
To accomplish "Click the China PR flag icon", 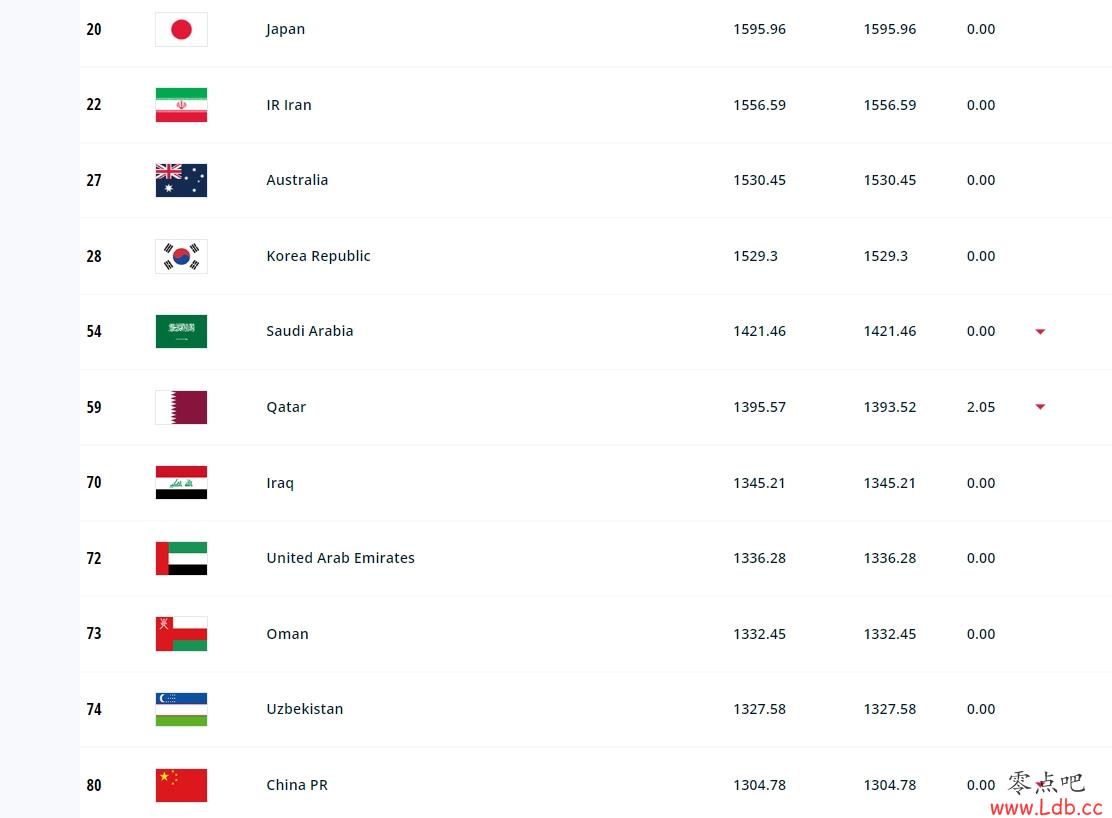I will tap(182, 785).
